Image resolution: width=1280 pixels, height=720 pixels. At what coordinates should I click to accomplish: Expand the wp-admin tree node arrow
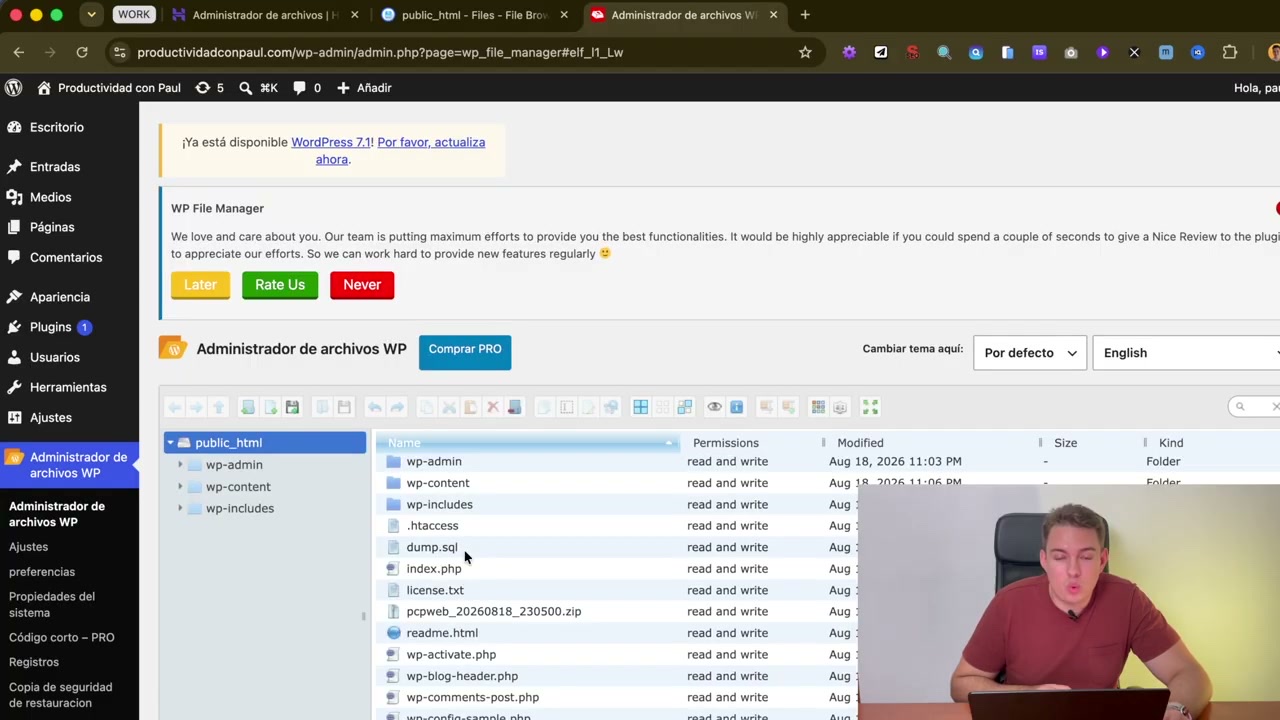click(181, 465)
